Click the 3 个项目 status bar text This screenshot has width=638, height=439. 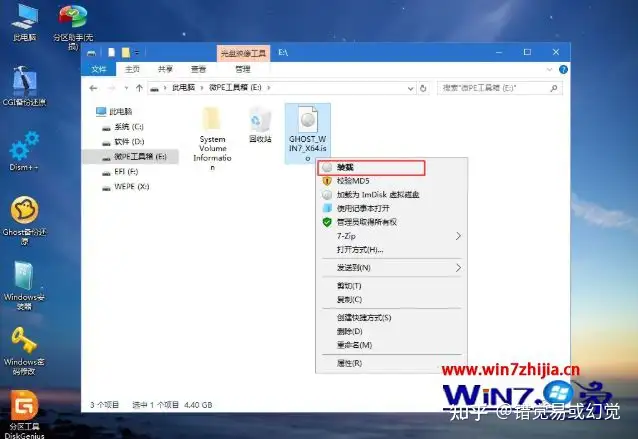[105, 405]
